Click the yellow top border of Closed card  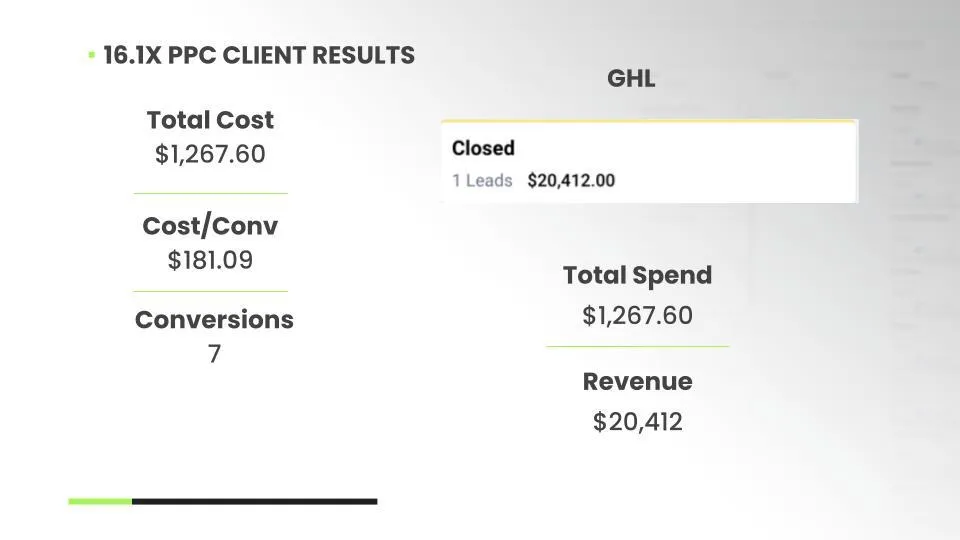(x=650, y=121)
